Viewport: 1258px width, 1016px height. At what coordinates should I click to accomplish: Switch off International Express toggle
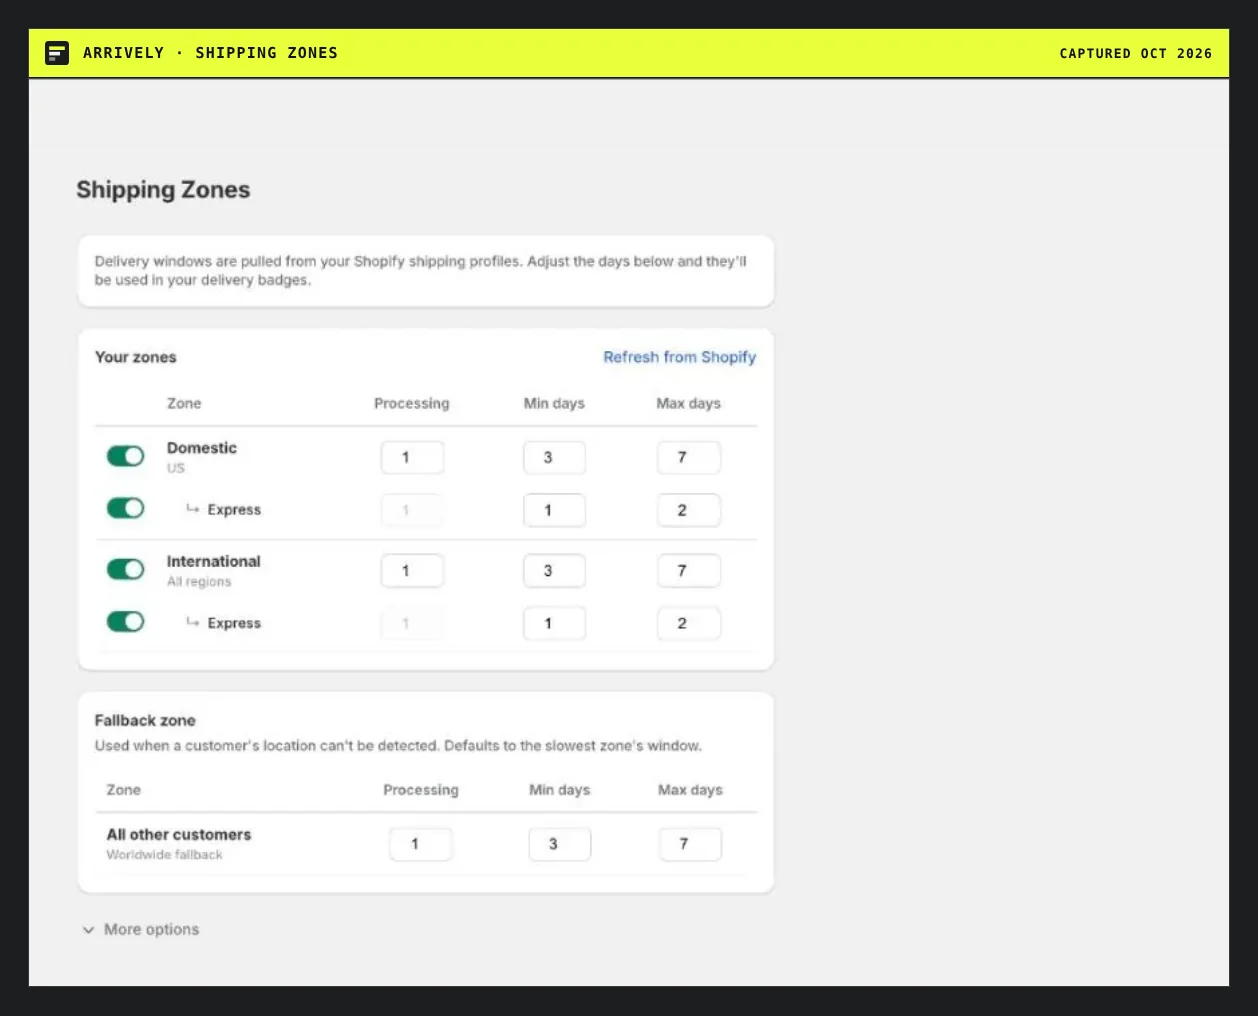click(126, 622)
